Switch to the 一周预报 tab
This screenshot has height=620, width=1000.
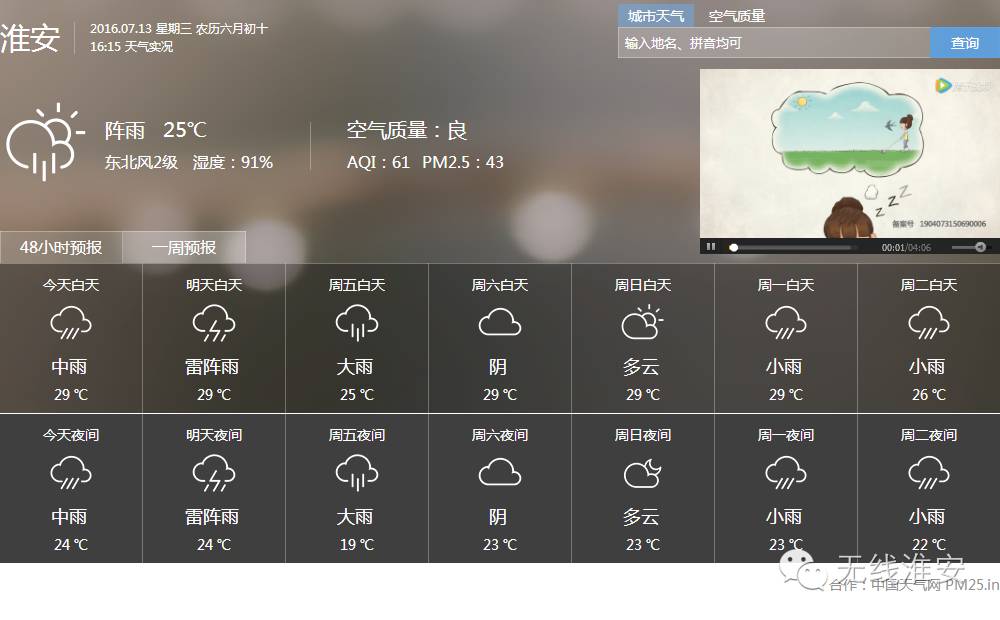click(183, 247)
